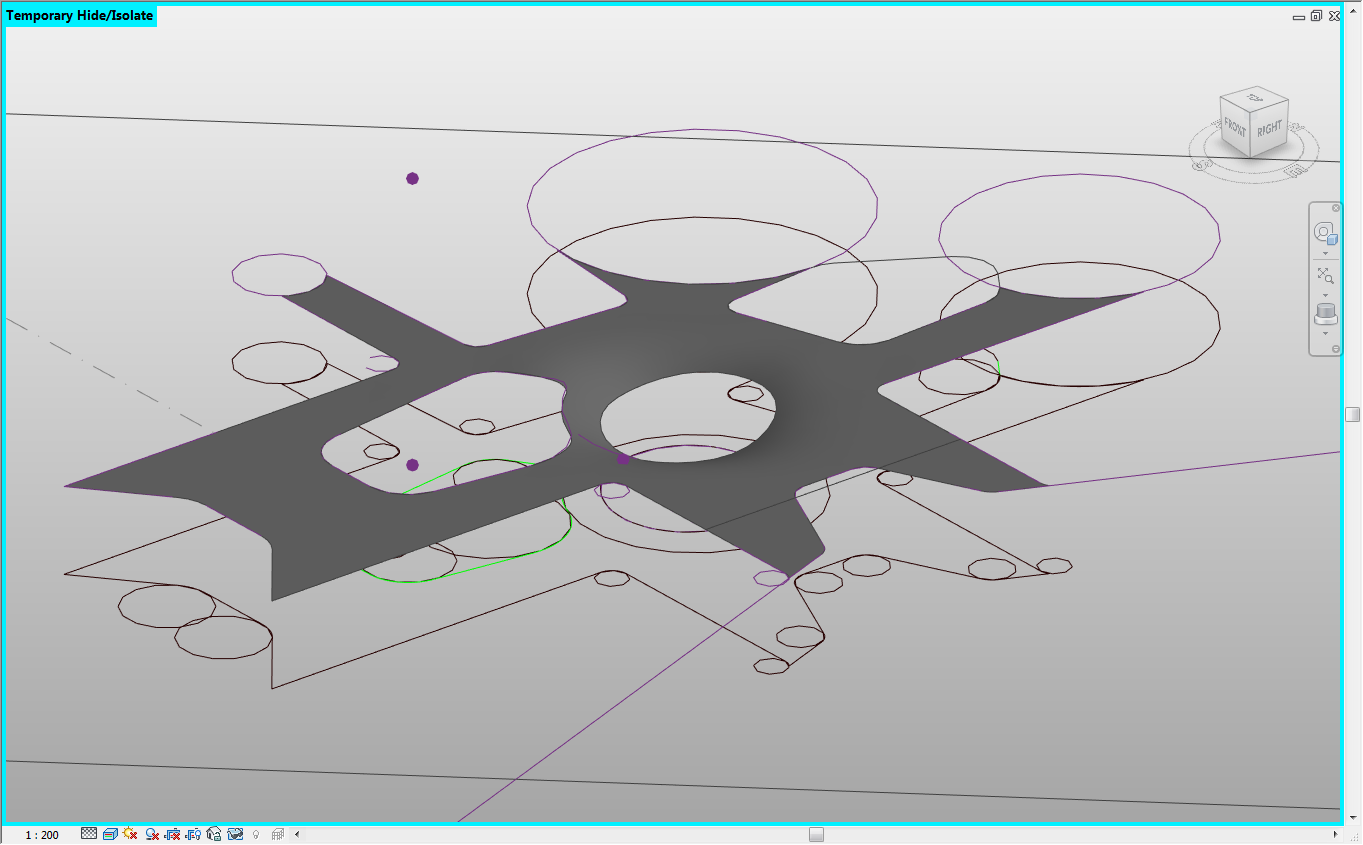Viewport: 1363px width, 845px height.
Task: Toggle the Shadows off icon
Action: pos(152,834)
